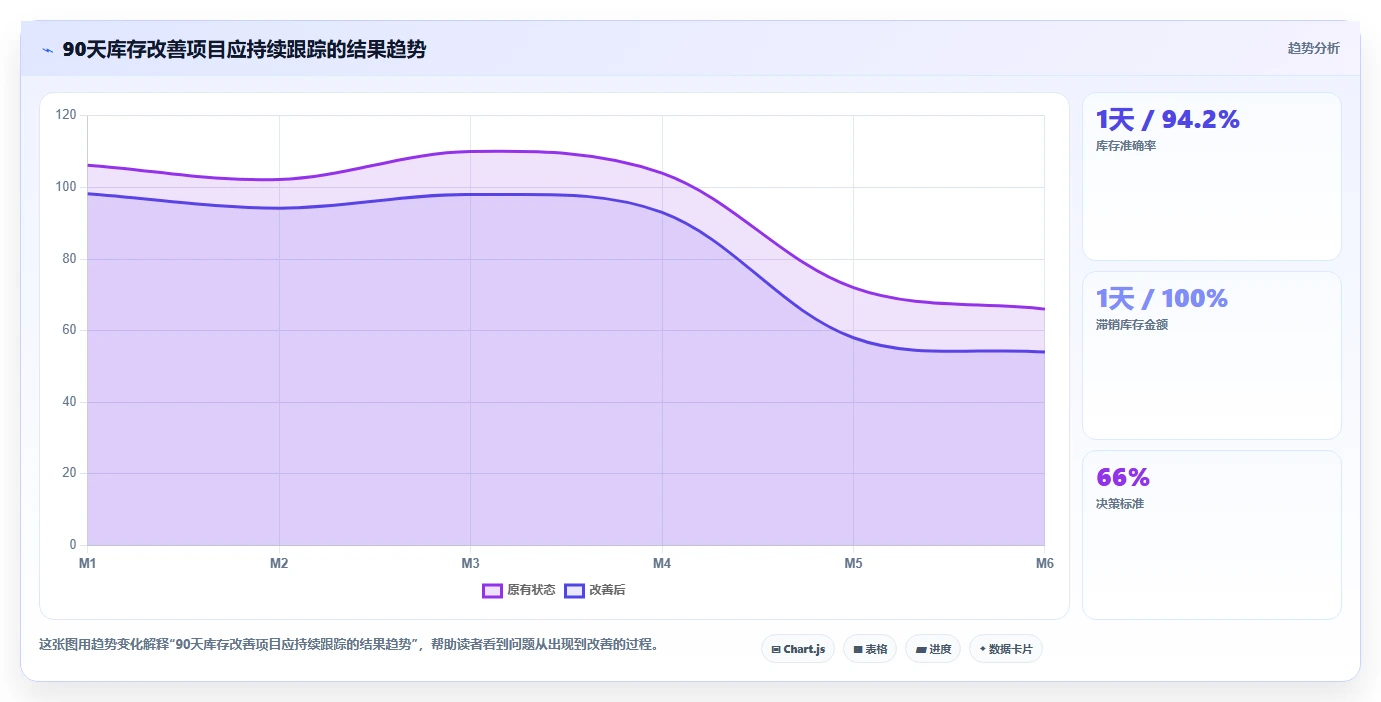
Task: Click the 1天 / 94.2% value
Action: (1167, 120)
